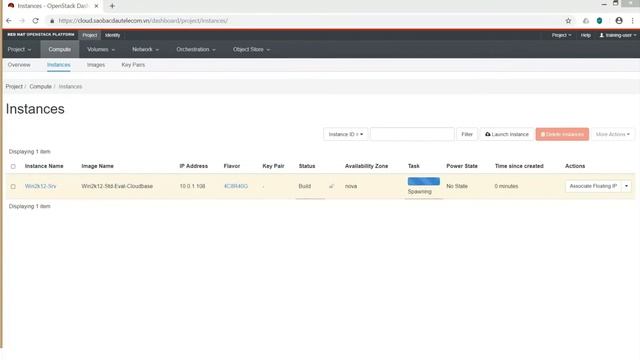Image resolution: width=640 pixels, height=360 pixels.
Task: Close the Instances OpenStack tab
Action: click(96, 6)
